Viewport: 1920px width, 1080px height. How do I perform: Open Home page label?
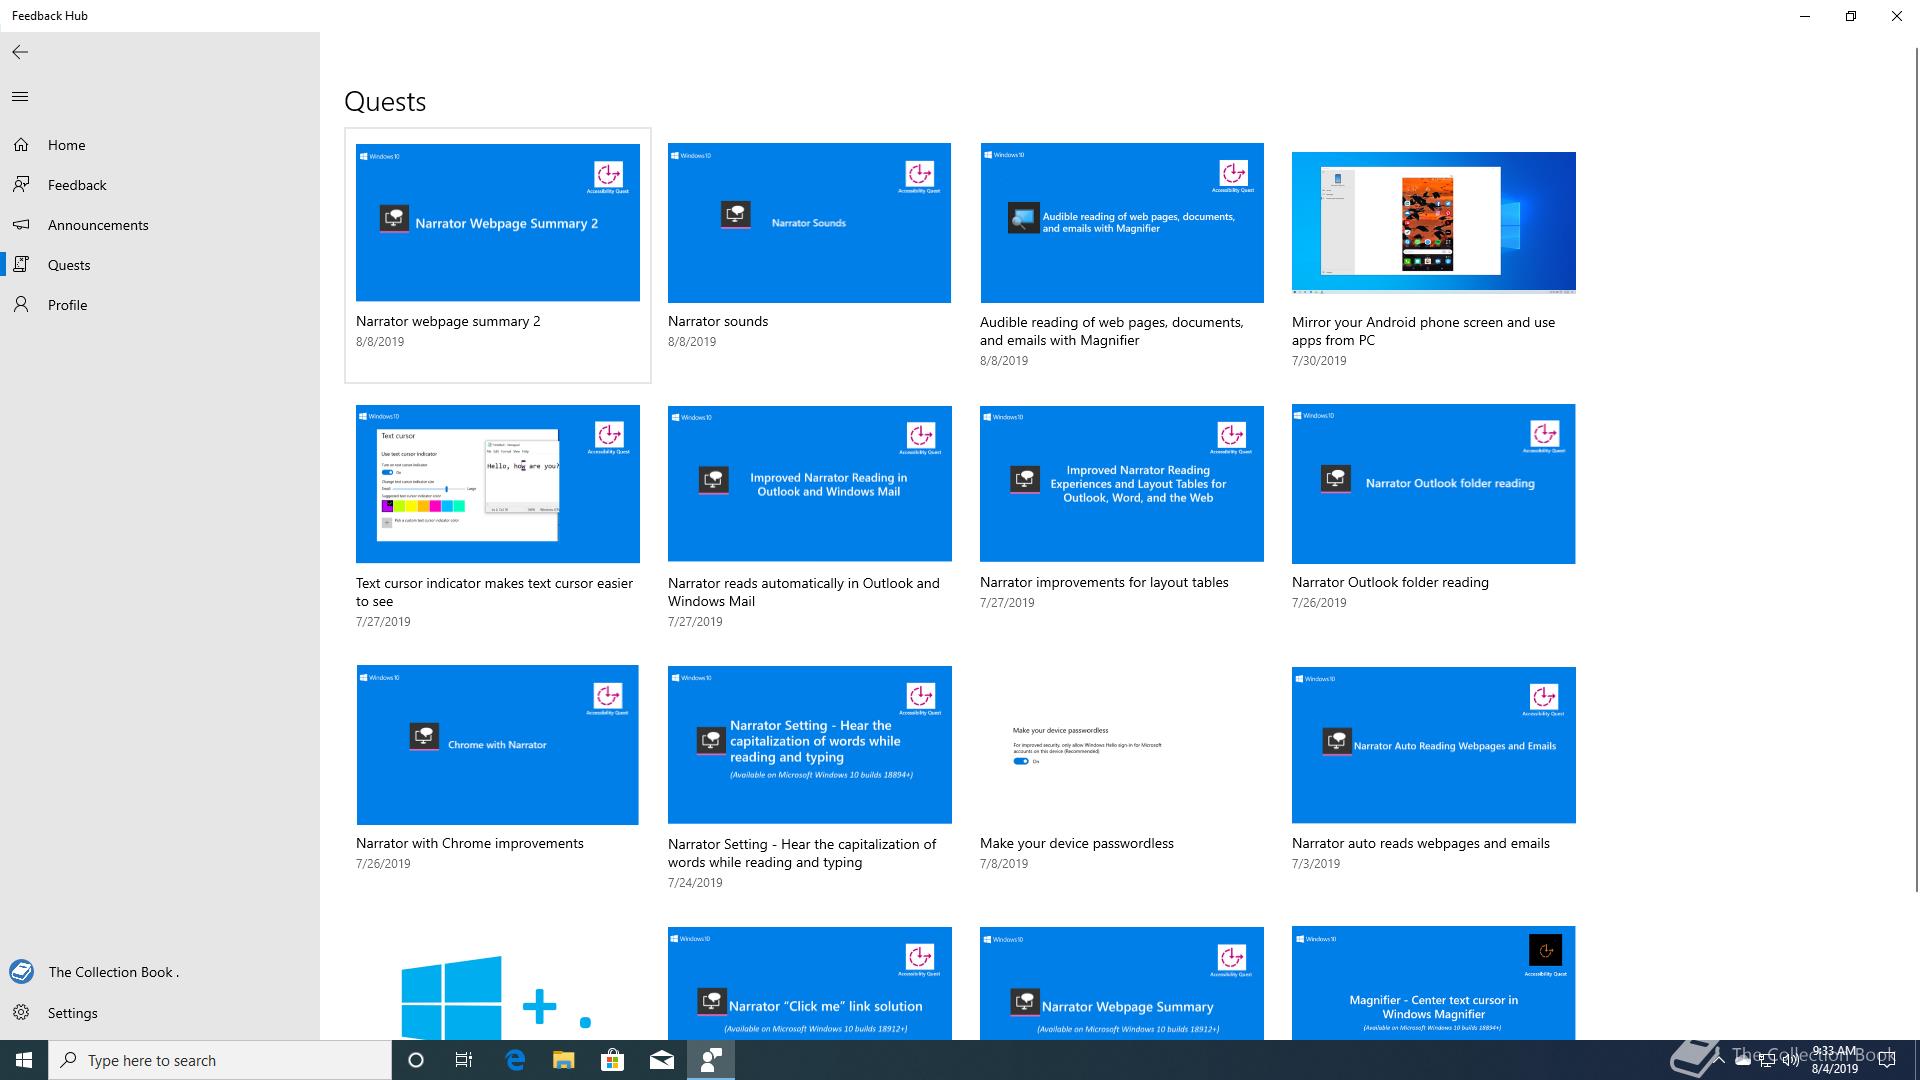tap(67, 145)
